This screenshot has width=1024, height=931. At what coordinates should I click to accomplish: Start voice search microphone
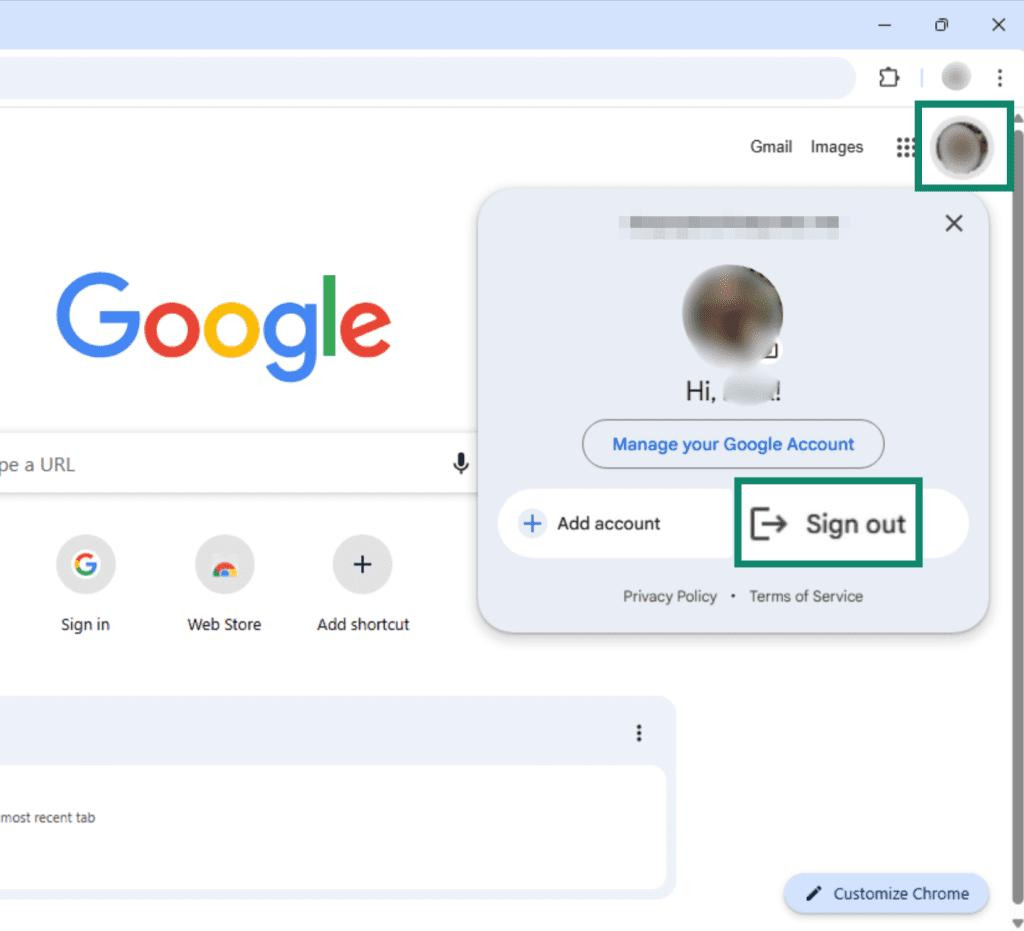[x=460, y=464]
